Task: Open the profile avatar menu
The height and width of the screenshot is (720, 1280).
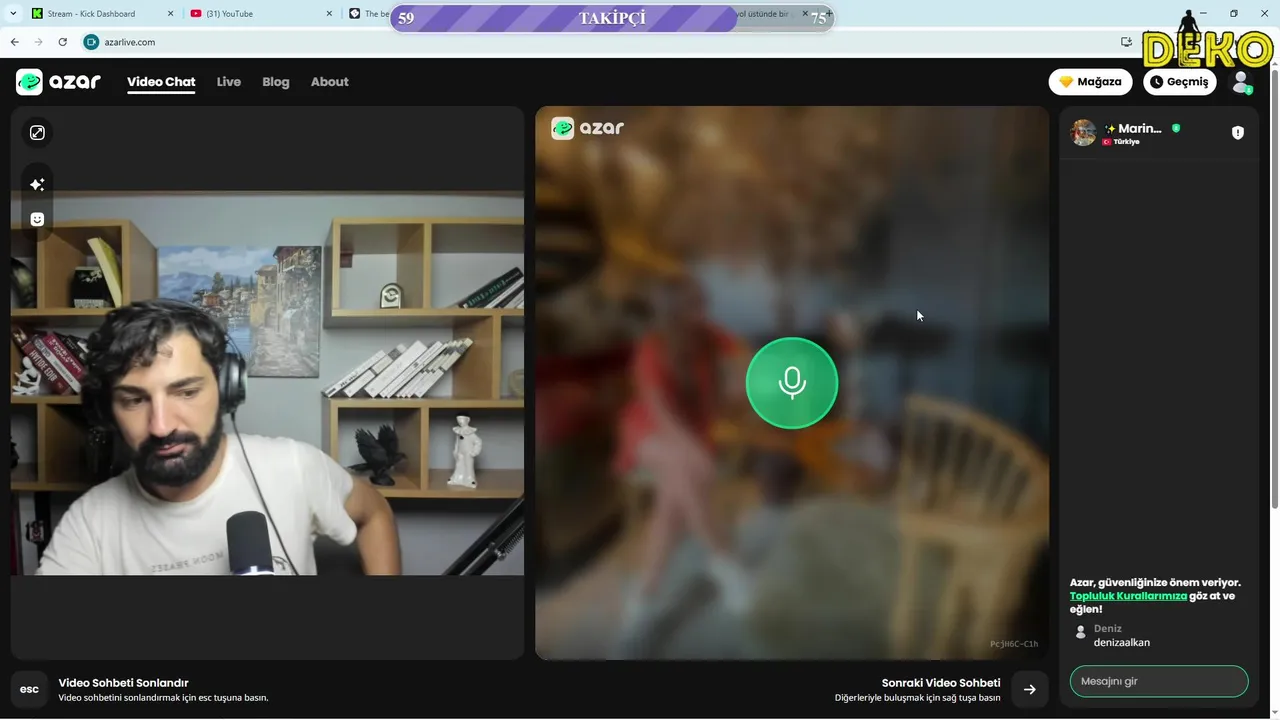Action: pos(1241,82)
